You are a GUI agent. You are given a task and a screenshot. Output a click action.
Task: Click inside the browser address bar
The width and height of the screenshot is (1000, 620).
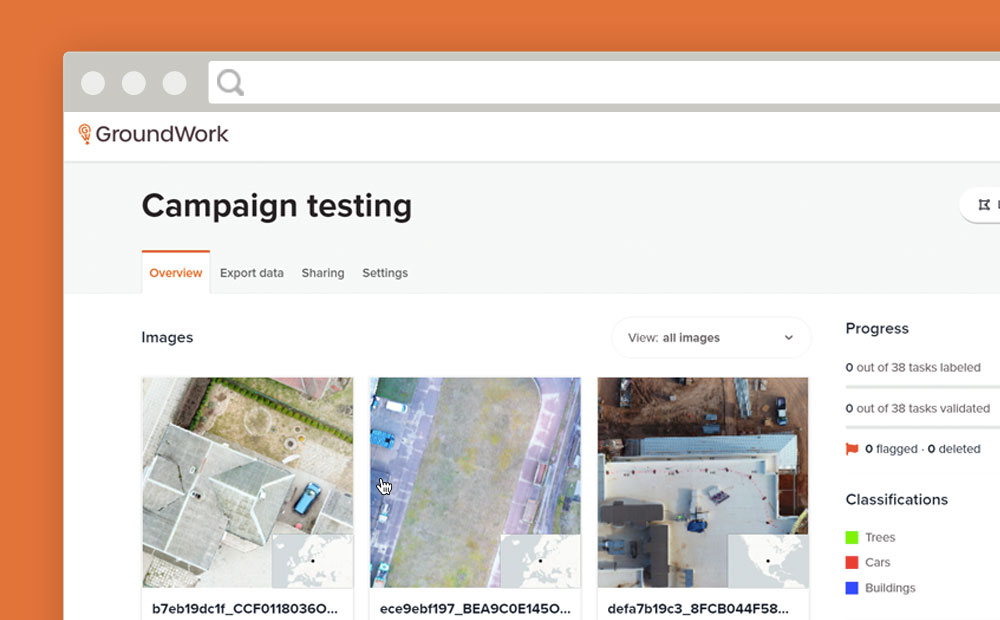point(600,82)
